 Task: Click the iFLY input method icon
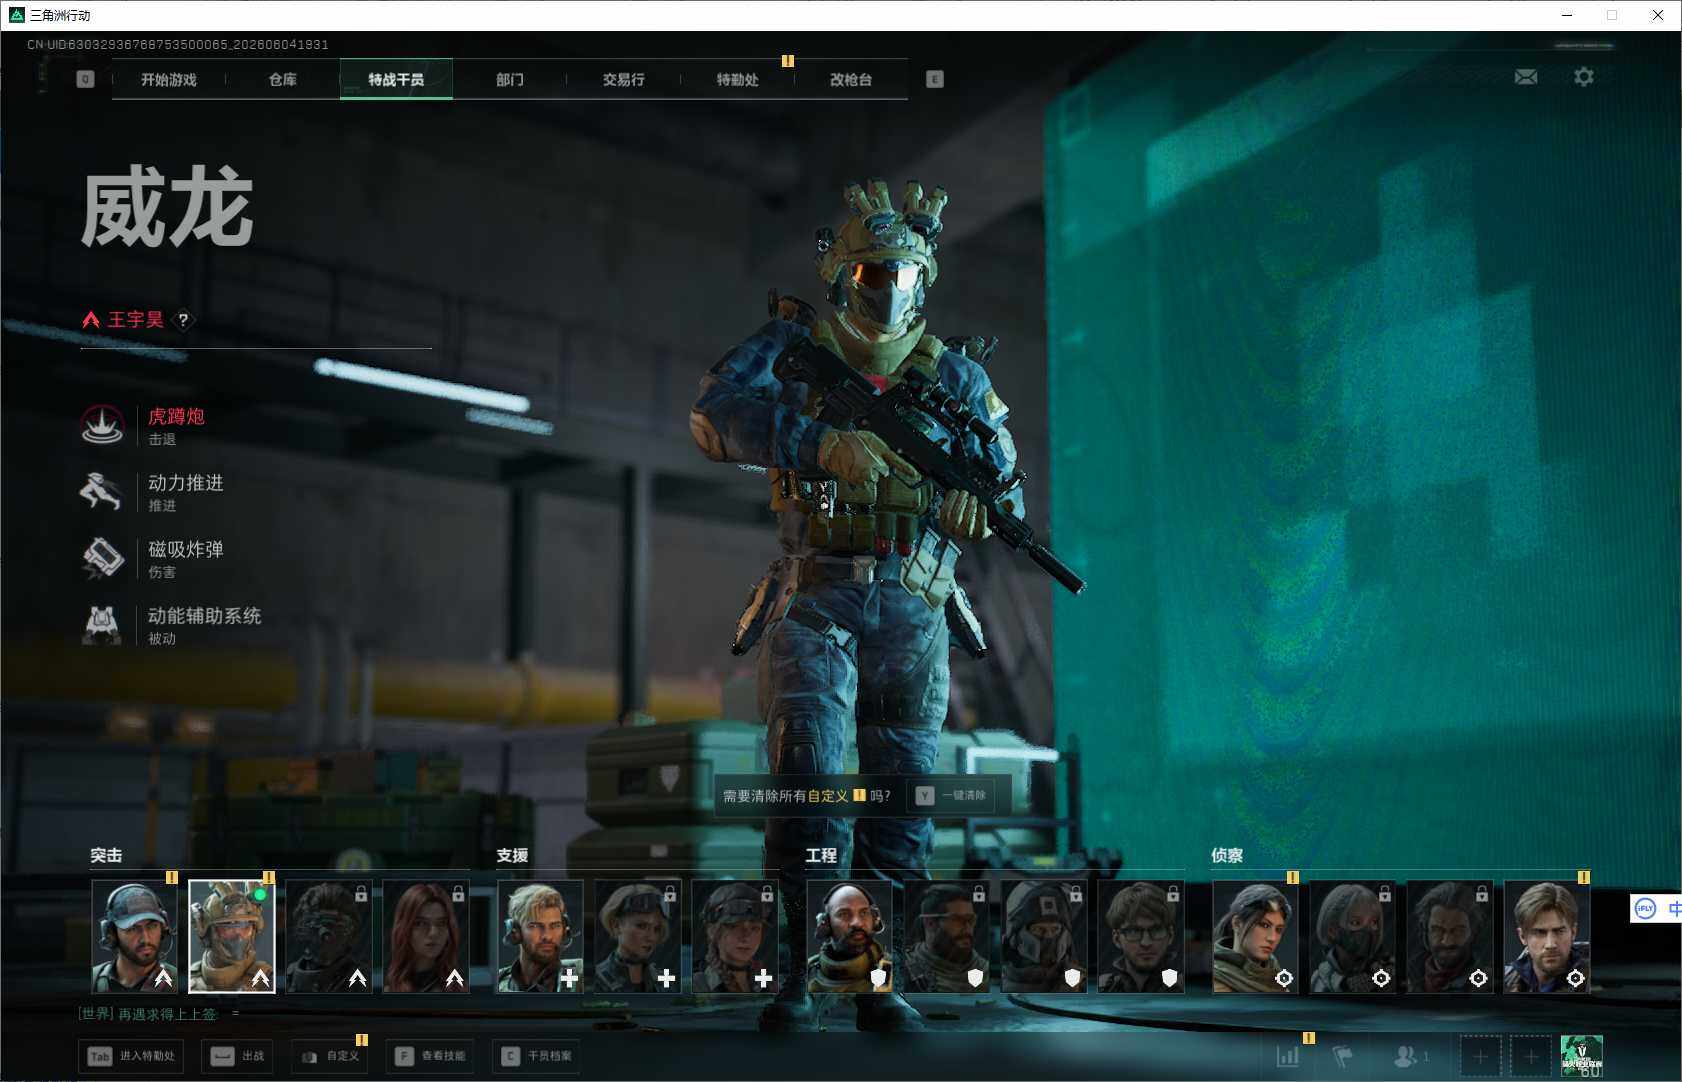[x=1645, y=909]
